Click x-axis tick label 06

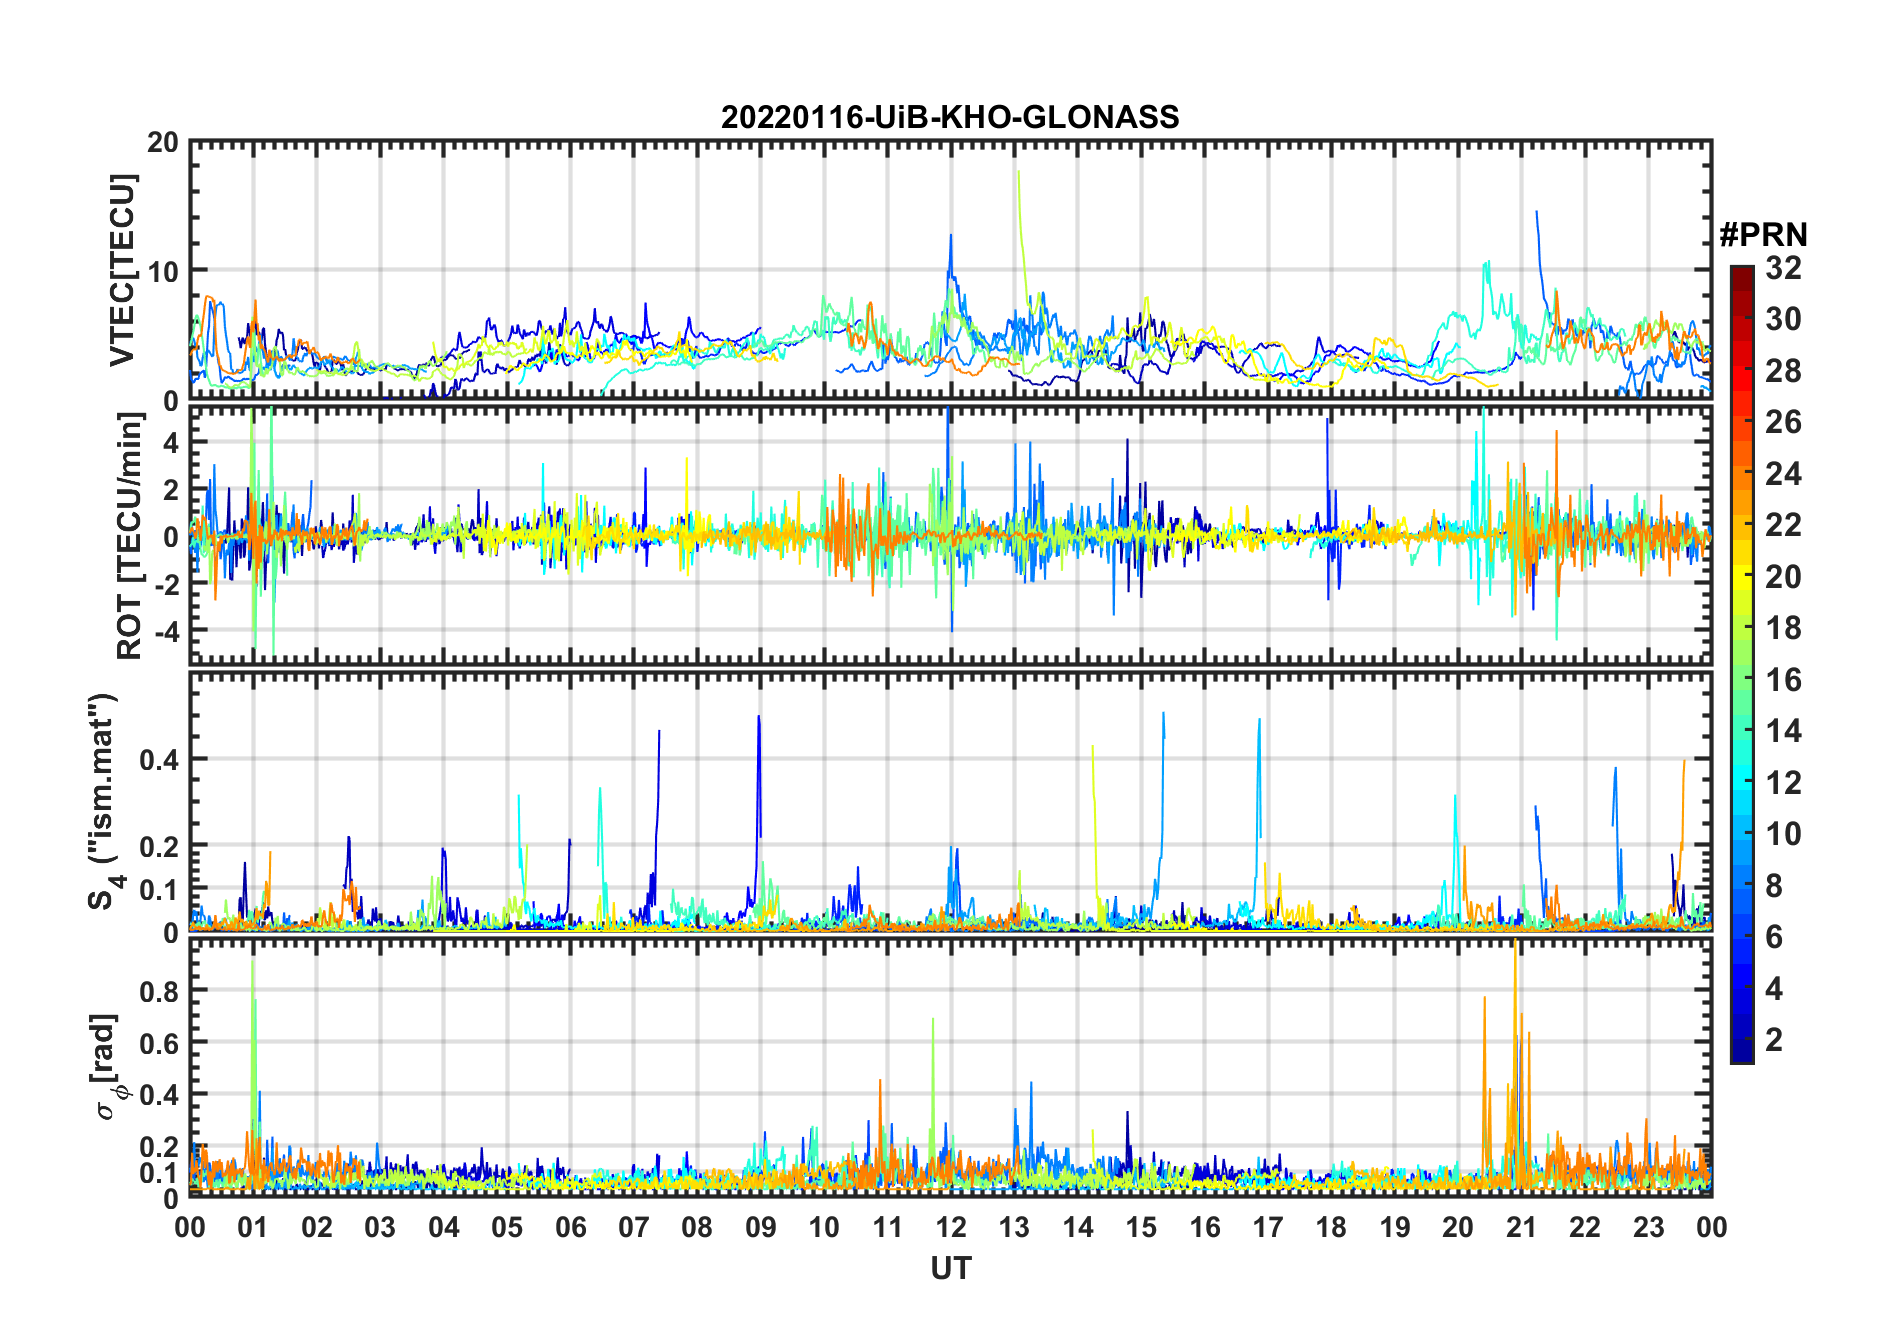point(570,1227)
